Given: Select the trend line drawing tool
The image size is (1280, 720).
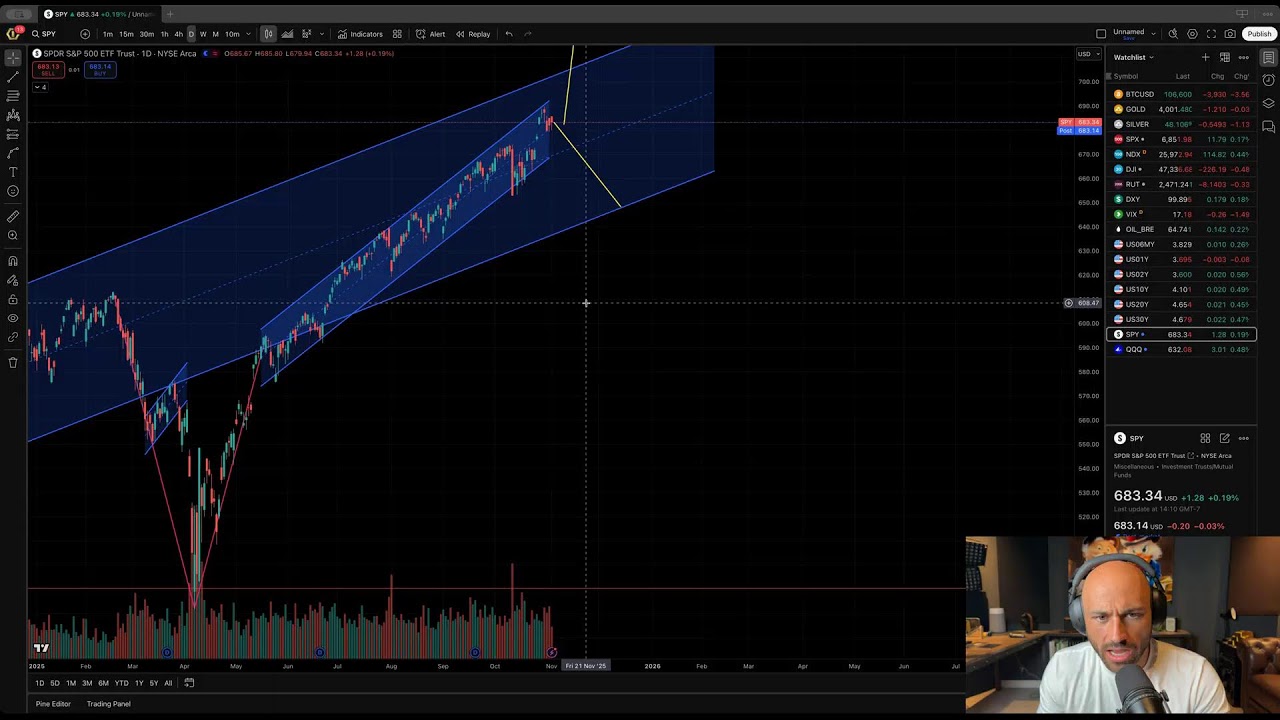Looking at the screenshot, I should tap(13, 77).
